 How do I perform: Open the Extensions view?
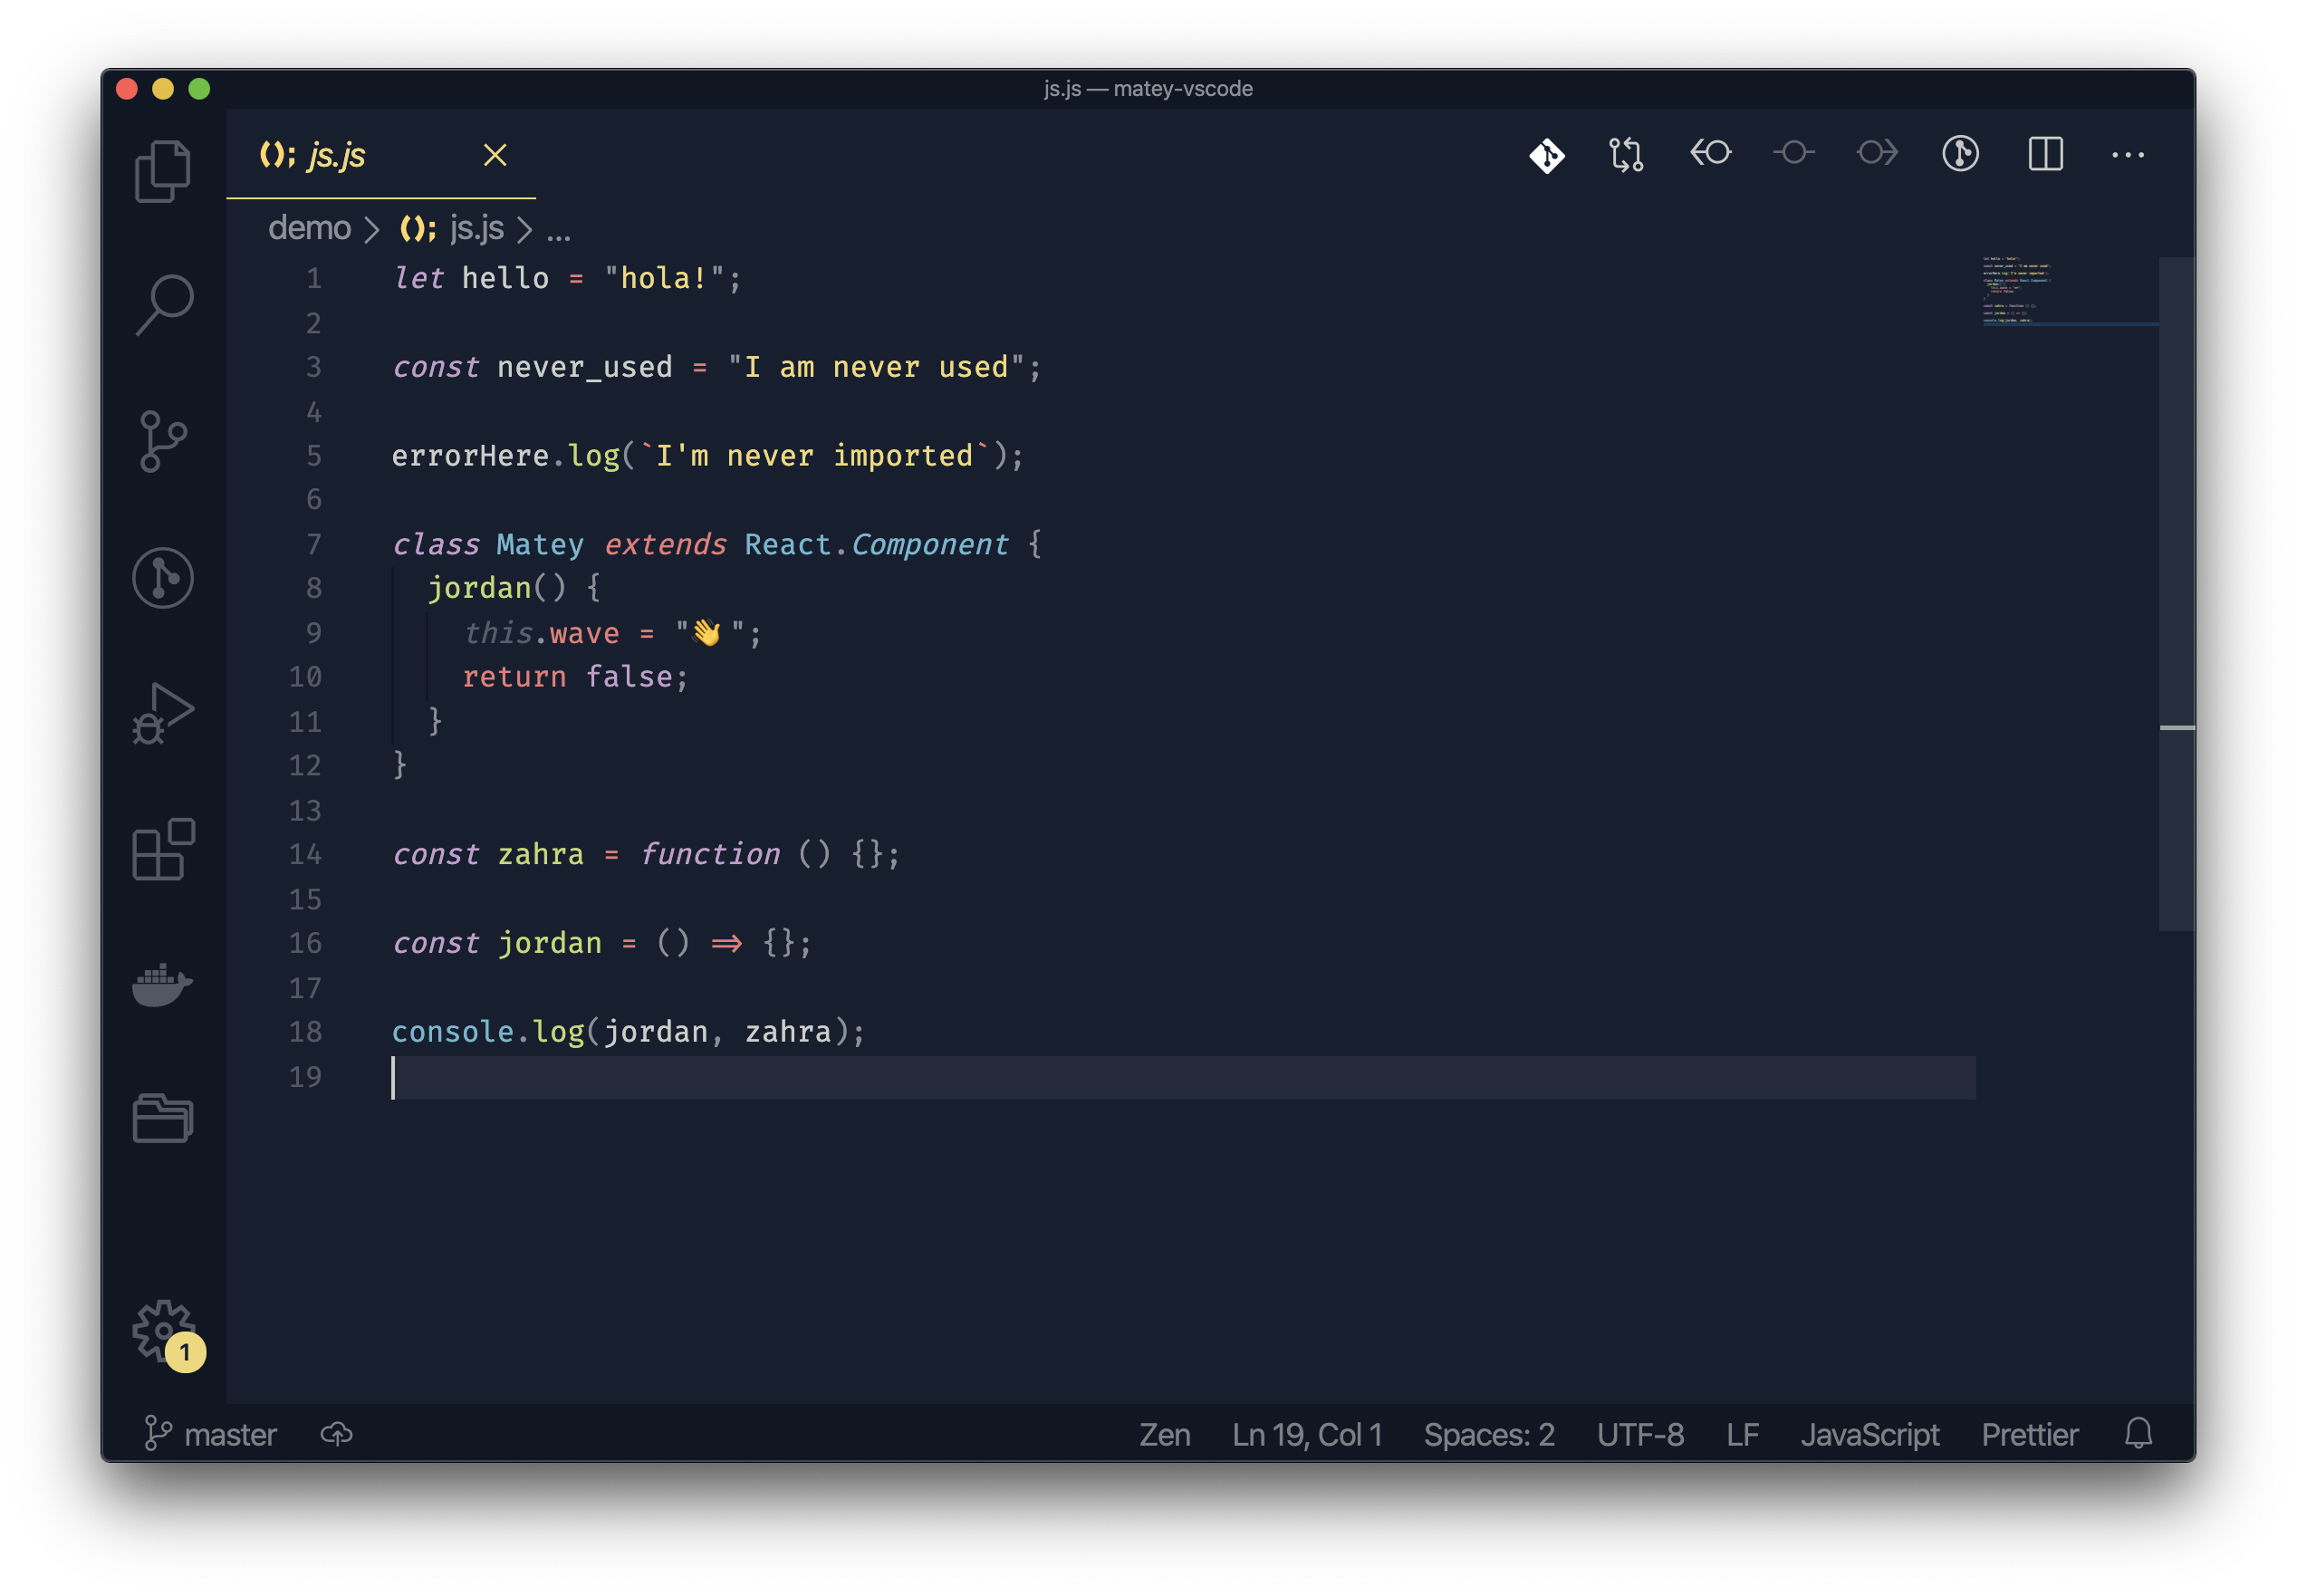163,850
